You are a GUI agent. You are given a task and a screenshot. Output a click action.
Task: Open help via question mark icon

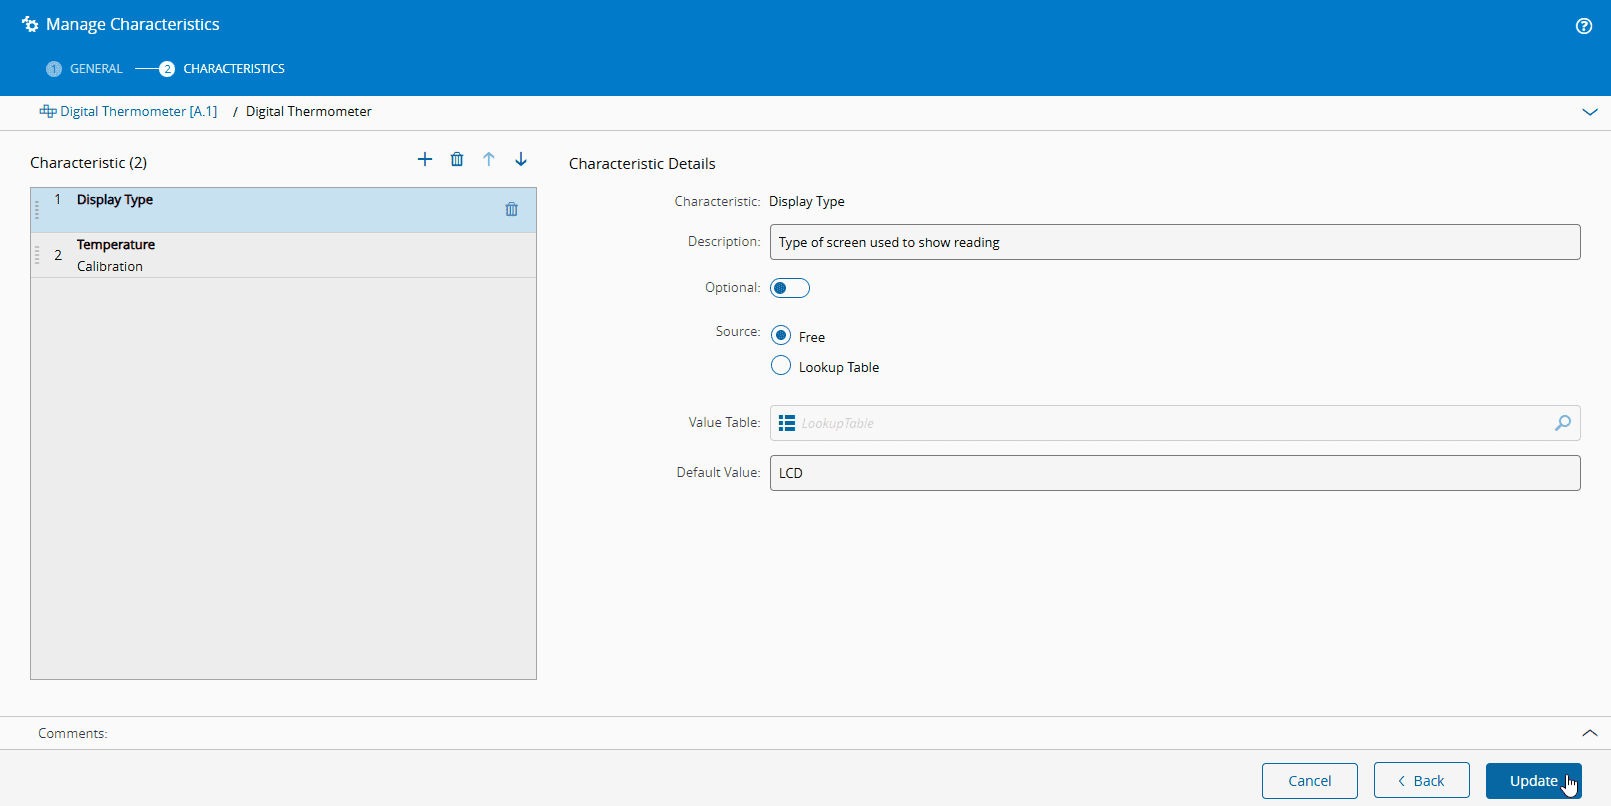(1584, 26)
